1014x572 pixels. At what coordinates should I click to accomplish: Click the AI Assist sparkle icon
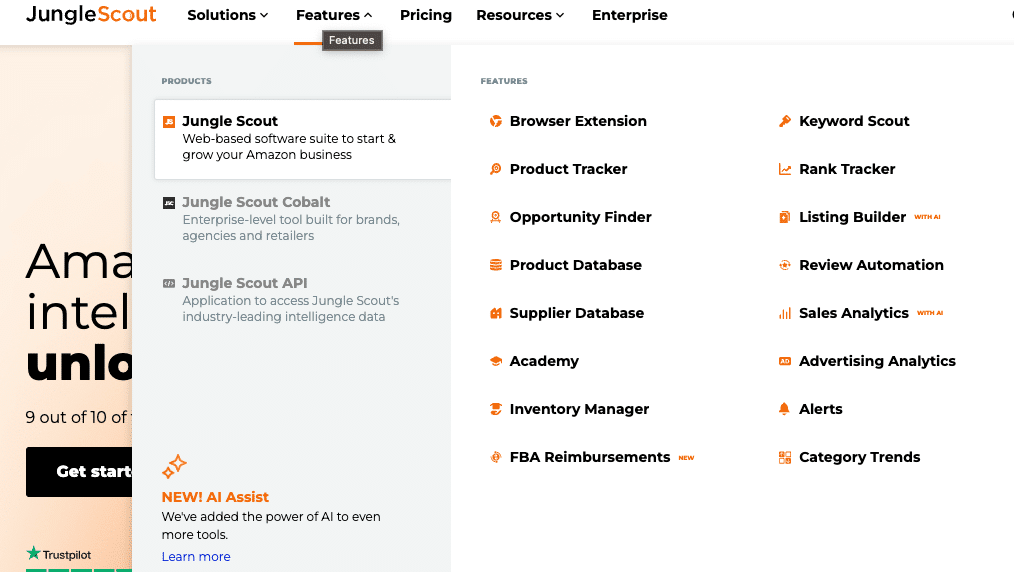point(174,466)
